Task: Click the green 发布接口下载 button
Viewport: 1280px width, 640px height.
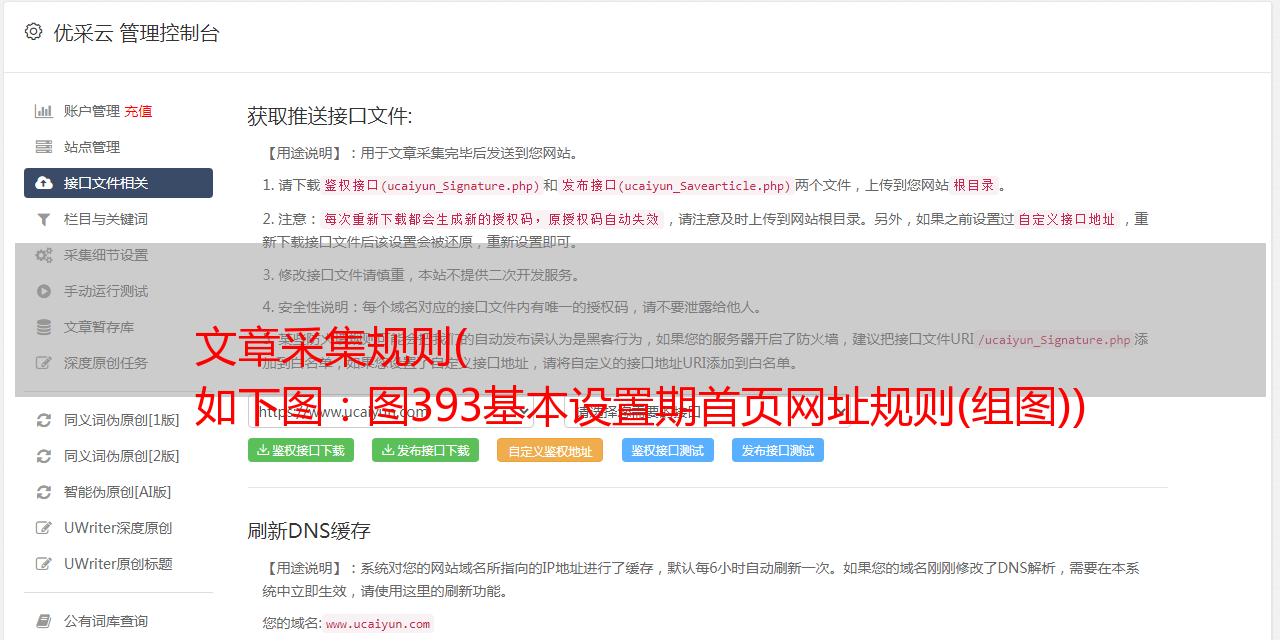Action: pyautogui.click(x=425, y=450)
